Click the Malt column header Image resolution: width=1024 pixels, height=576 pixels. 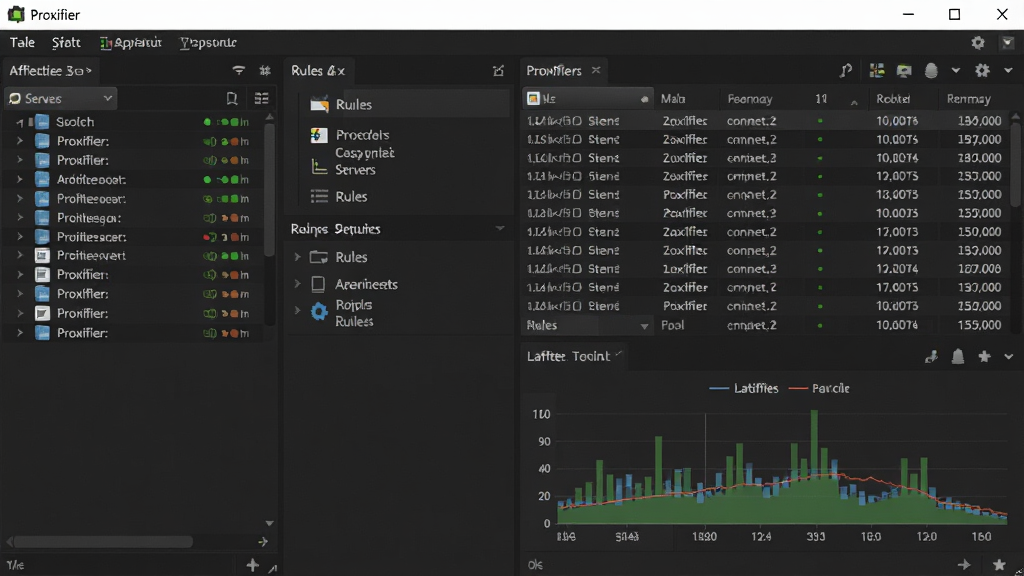coord(673,99)
